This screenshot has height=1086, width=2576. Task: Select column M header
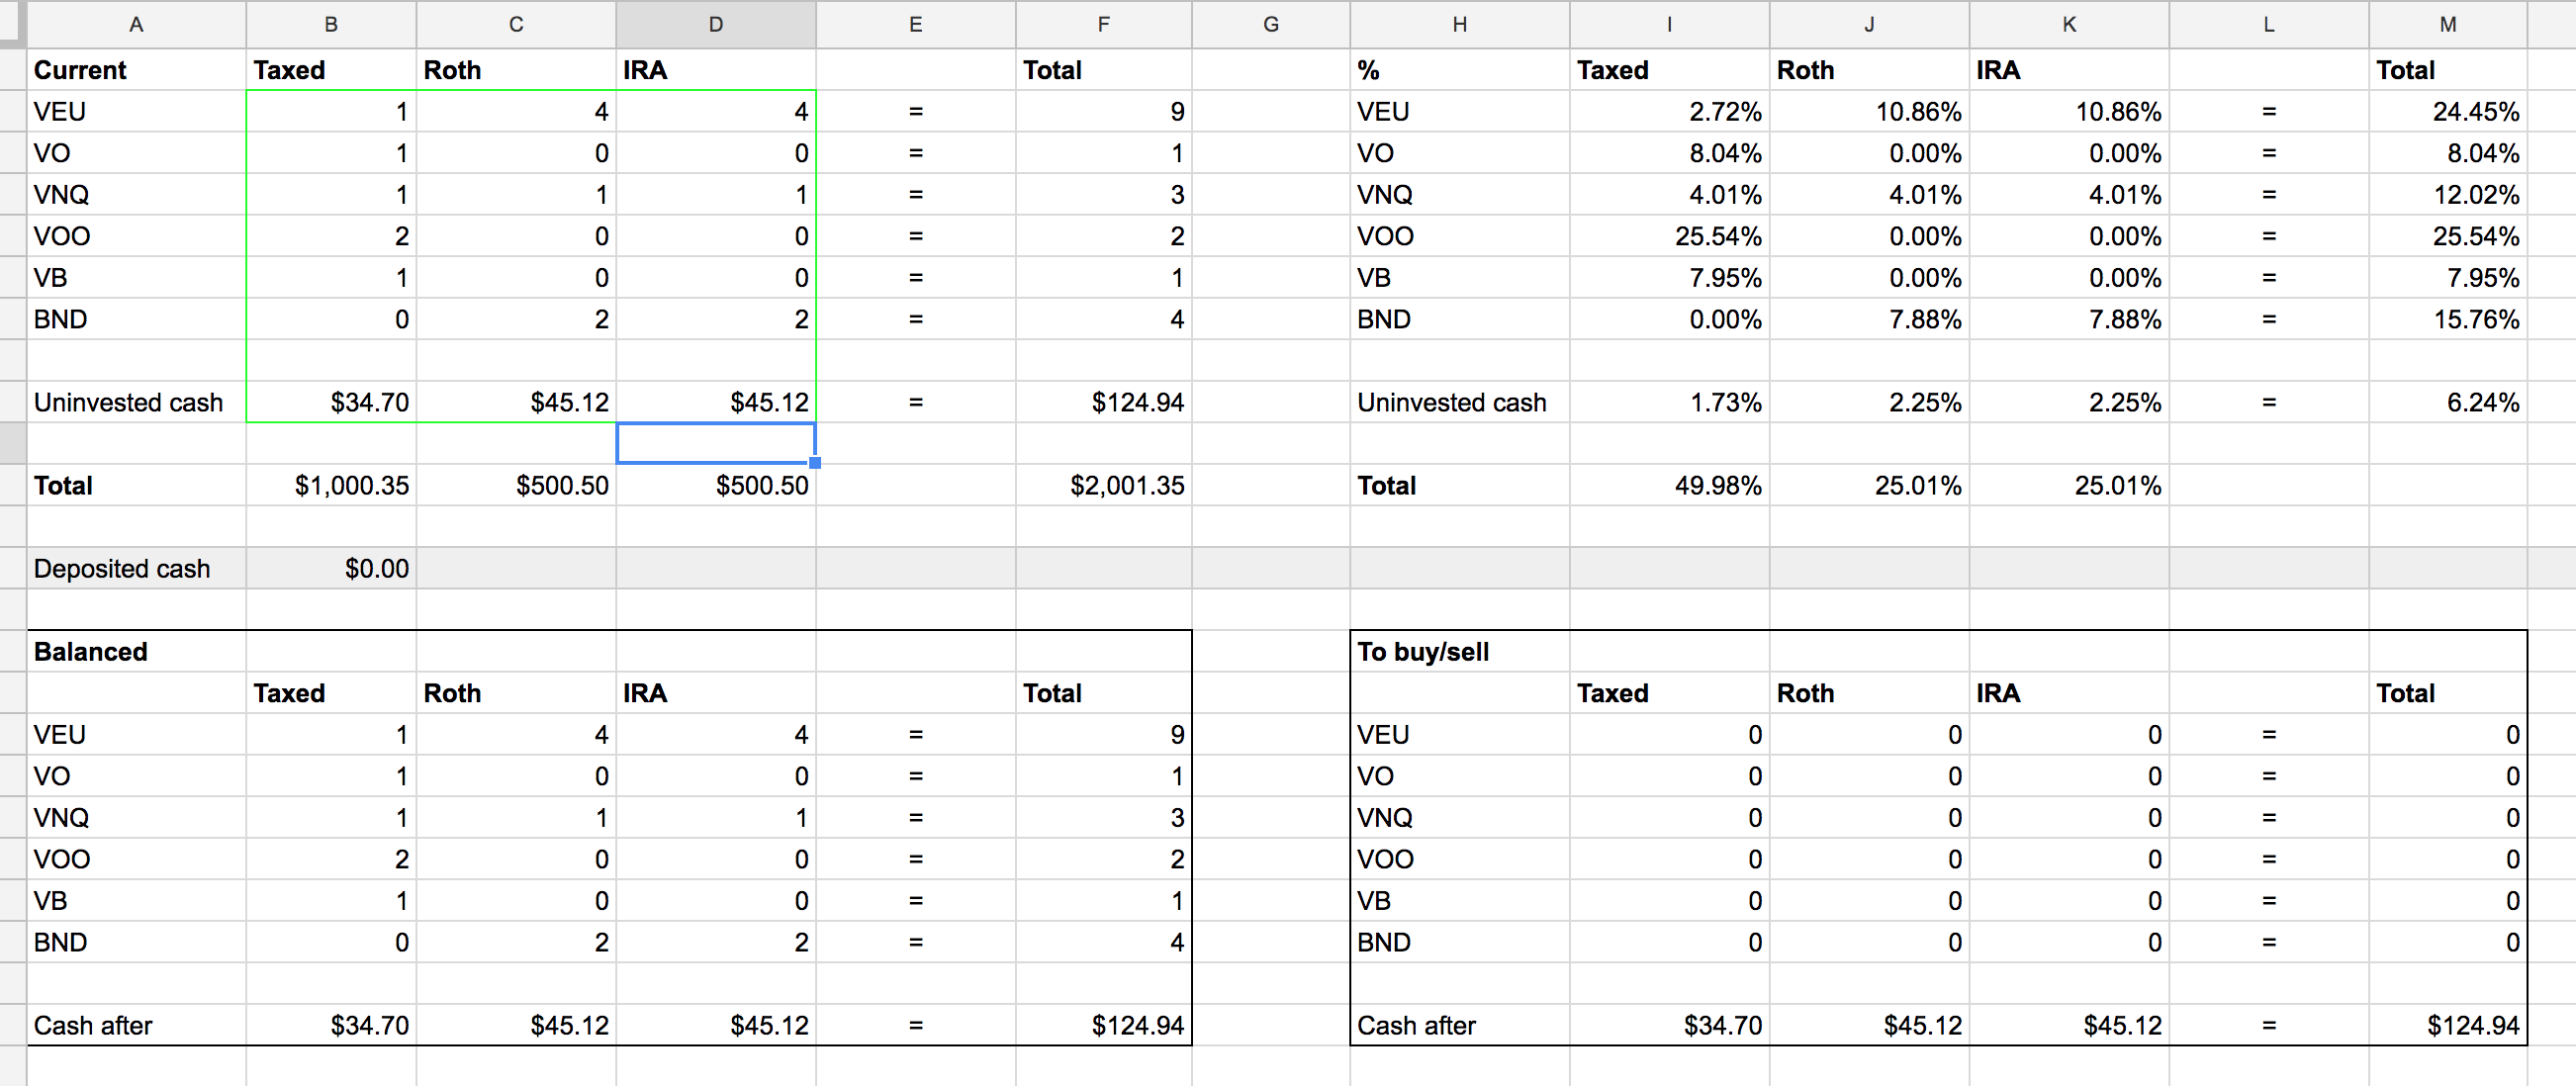coord(2448,24)
